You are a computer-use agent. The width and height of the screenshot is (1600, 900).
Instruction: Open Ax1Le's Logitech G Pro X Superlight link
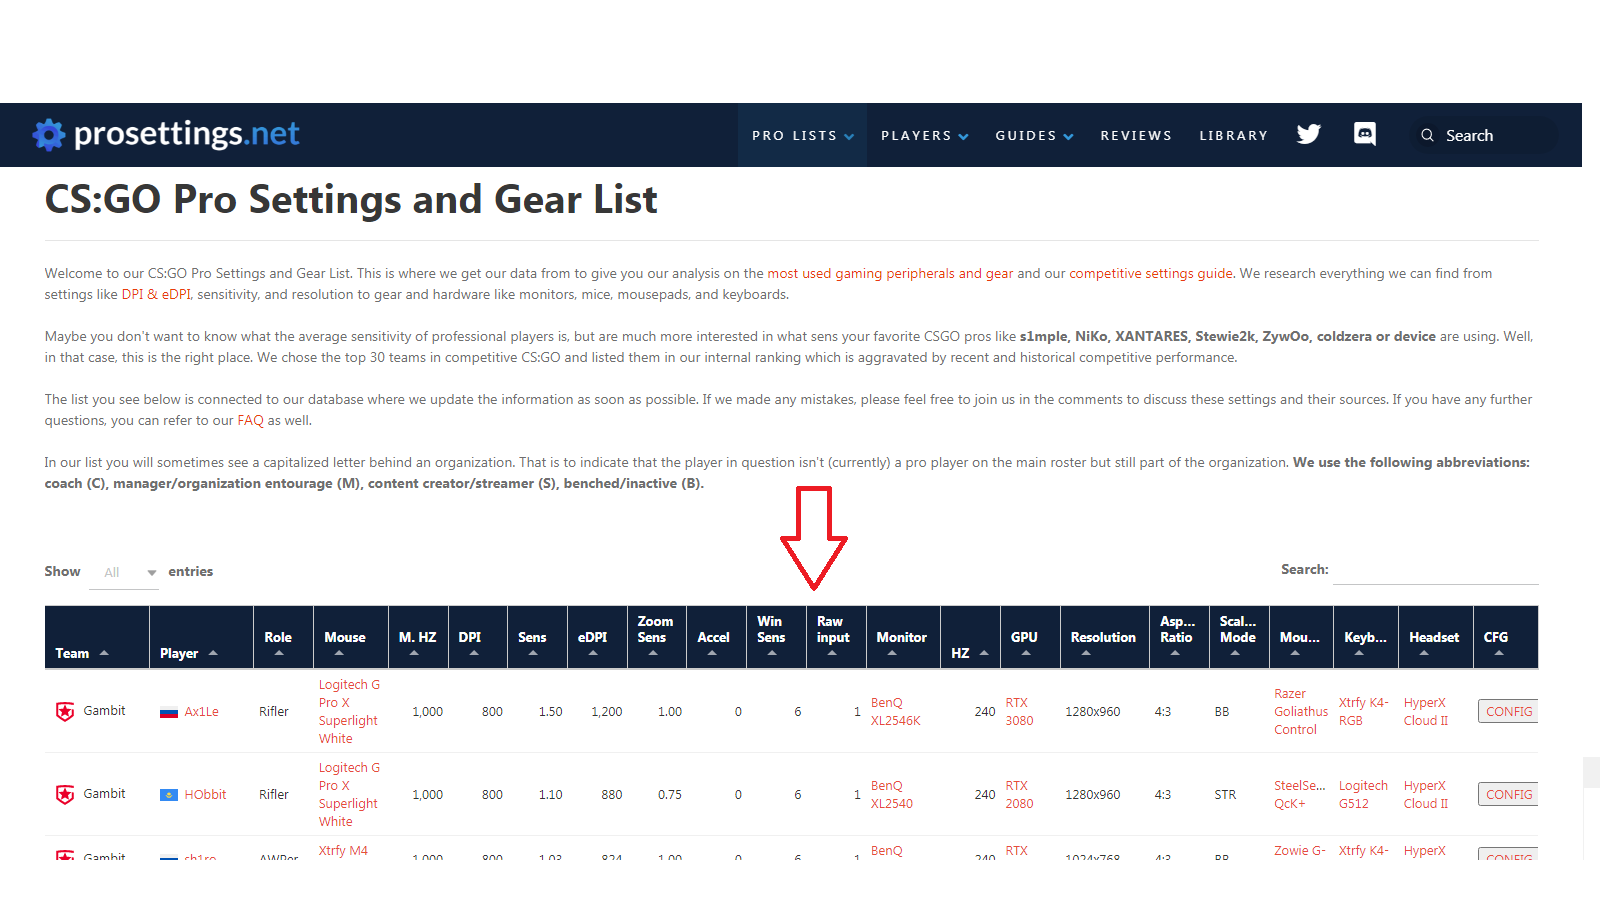coord(349,711)
